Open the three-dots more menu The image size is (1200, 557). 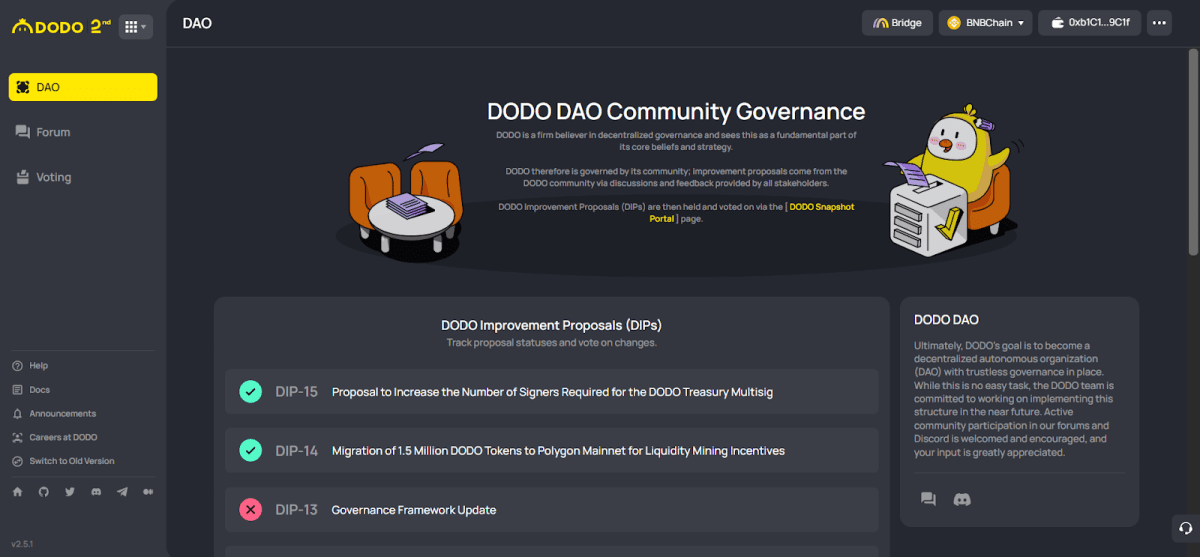tap(1159, 23)
